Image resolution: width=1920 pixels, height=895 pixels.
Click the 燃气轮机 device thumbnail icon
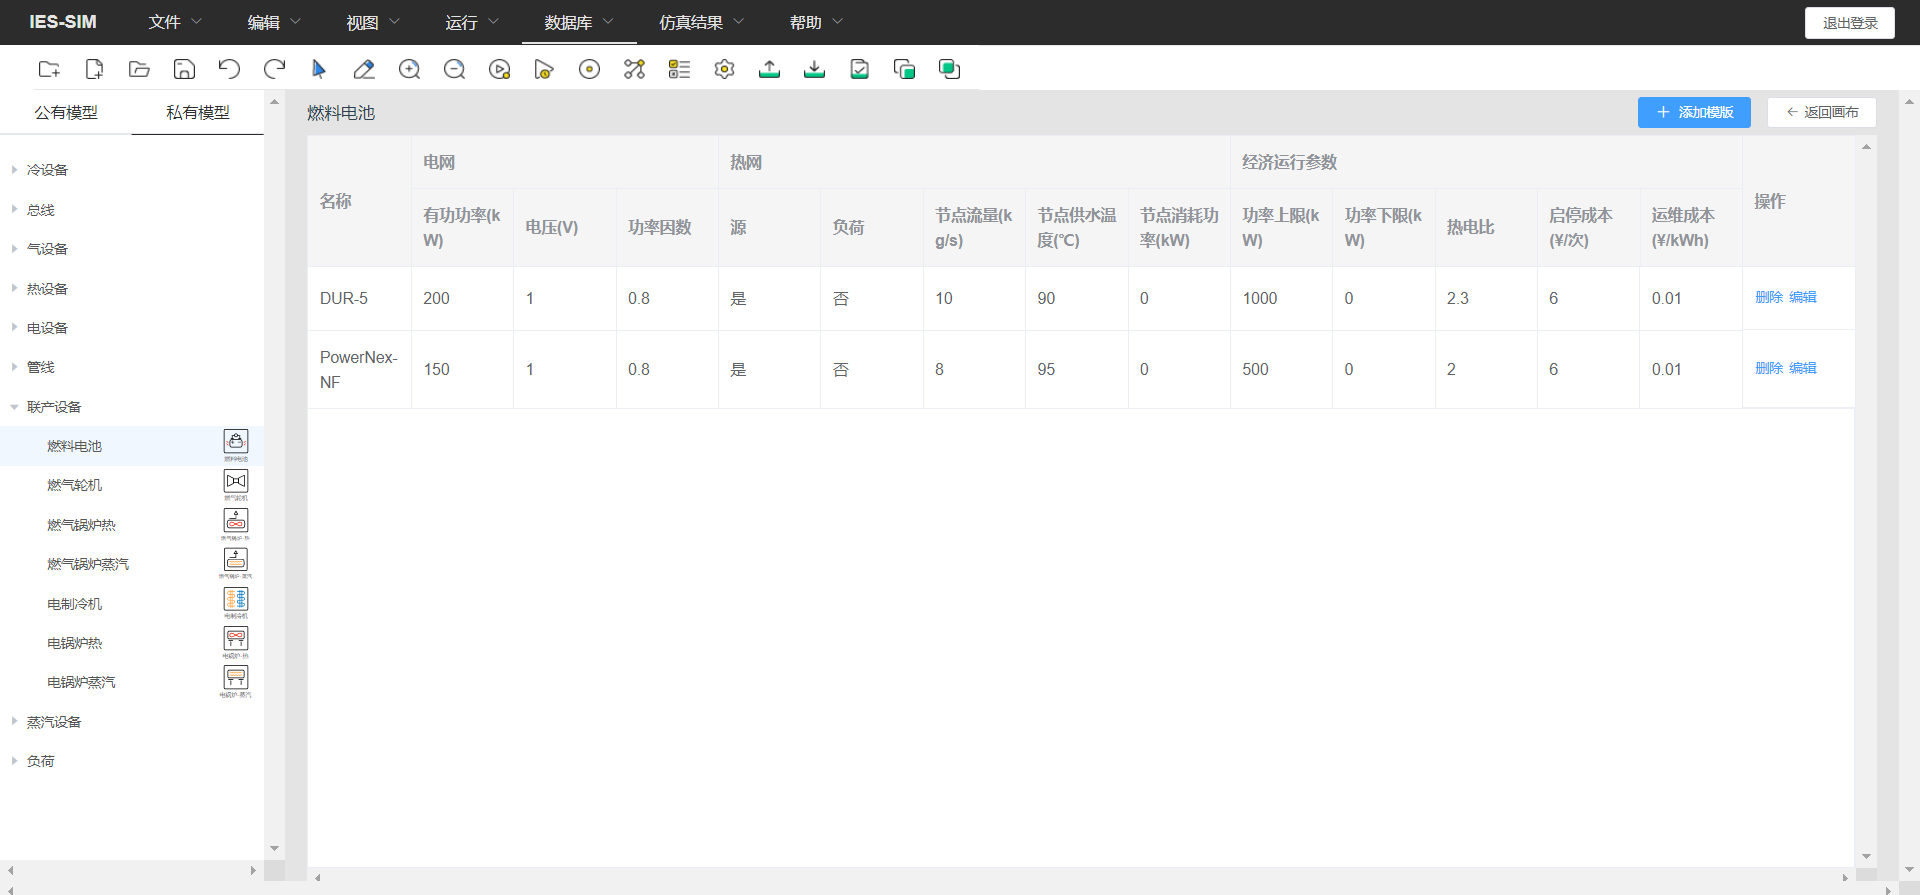point(236,484)
